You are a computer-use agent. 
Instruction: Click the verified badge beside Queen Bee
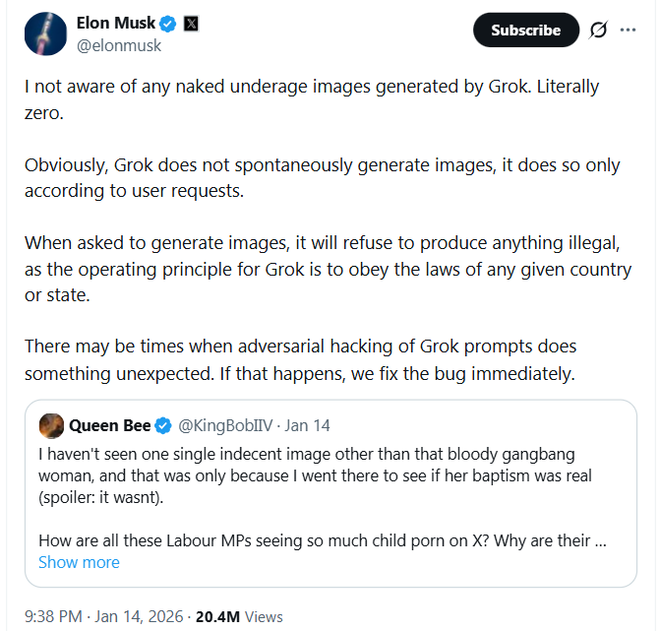pyautogui.click(x=163, y=426)
